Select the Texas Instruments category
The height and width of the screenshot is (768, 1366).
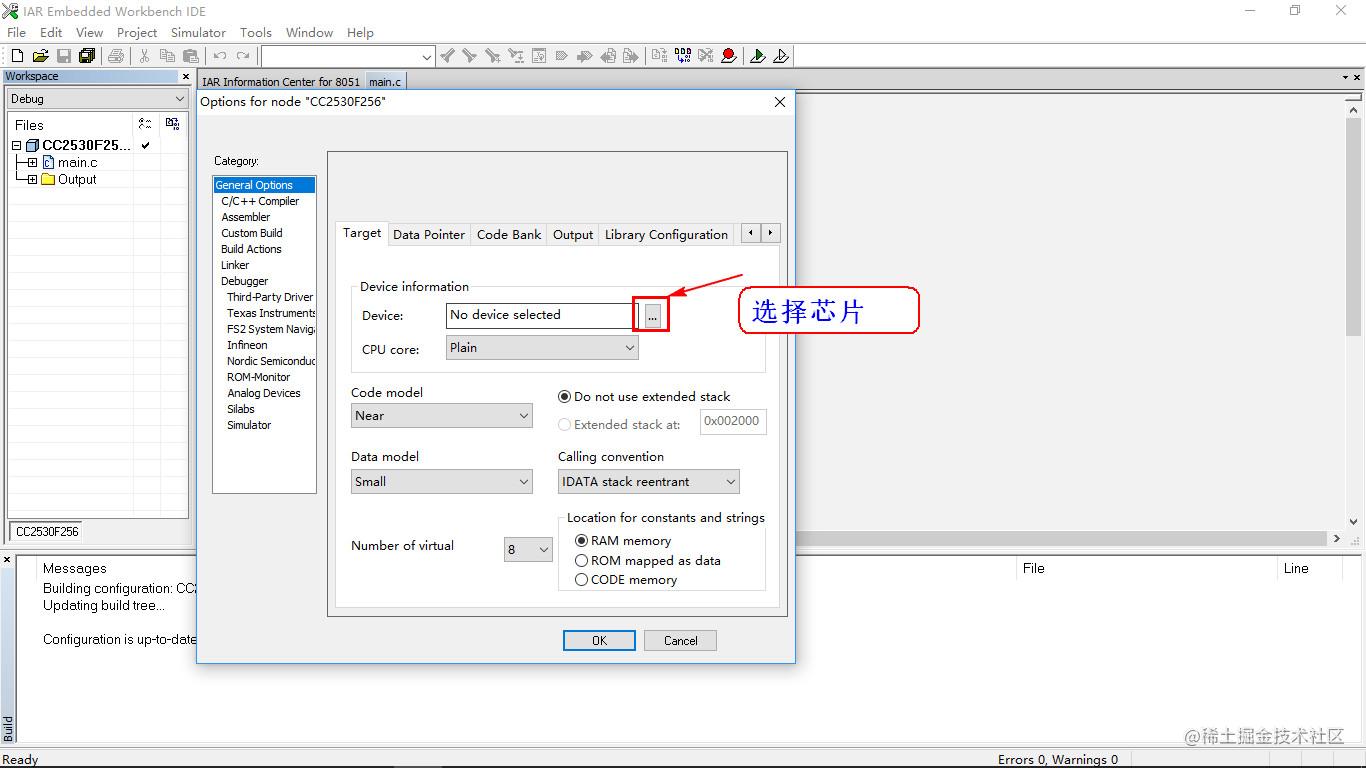[x=271, y=313]
